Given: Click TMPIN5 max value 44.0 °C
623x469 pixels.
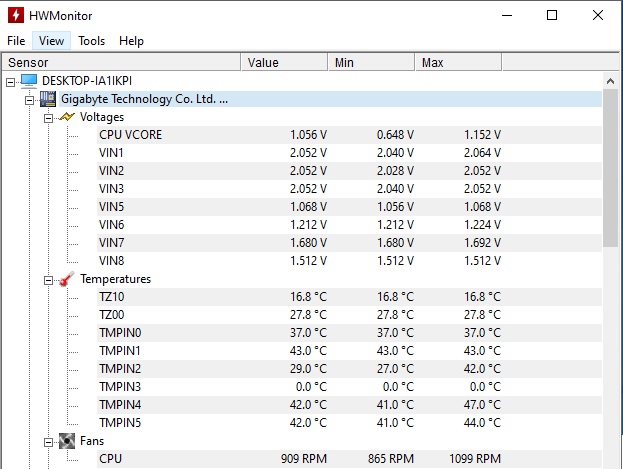Looking at the screenshot, I should click(482, 423).
